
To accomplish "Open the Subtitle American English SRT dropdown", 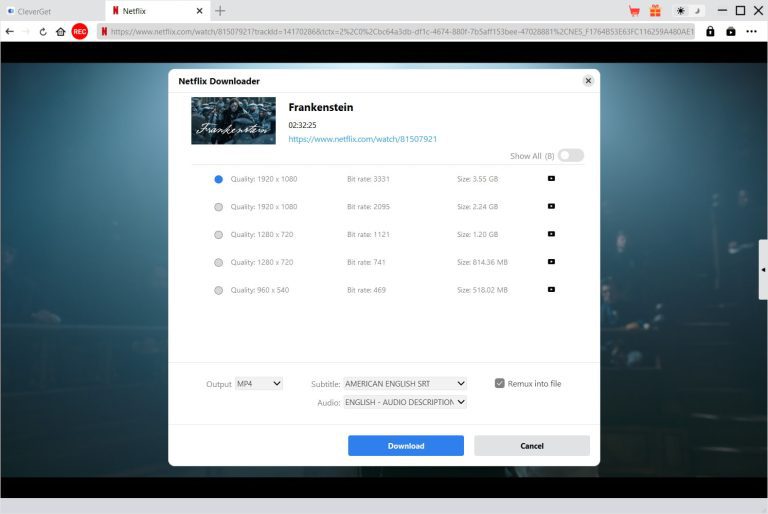I will pyautogui.click(x=405, y=384).
